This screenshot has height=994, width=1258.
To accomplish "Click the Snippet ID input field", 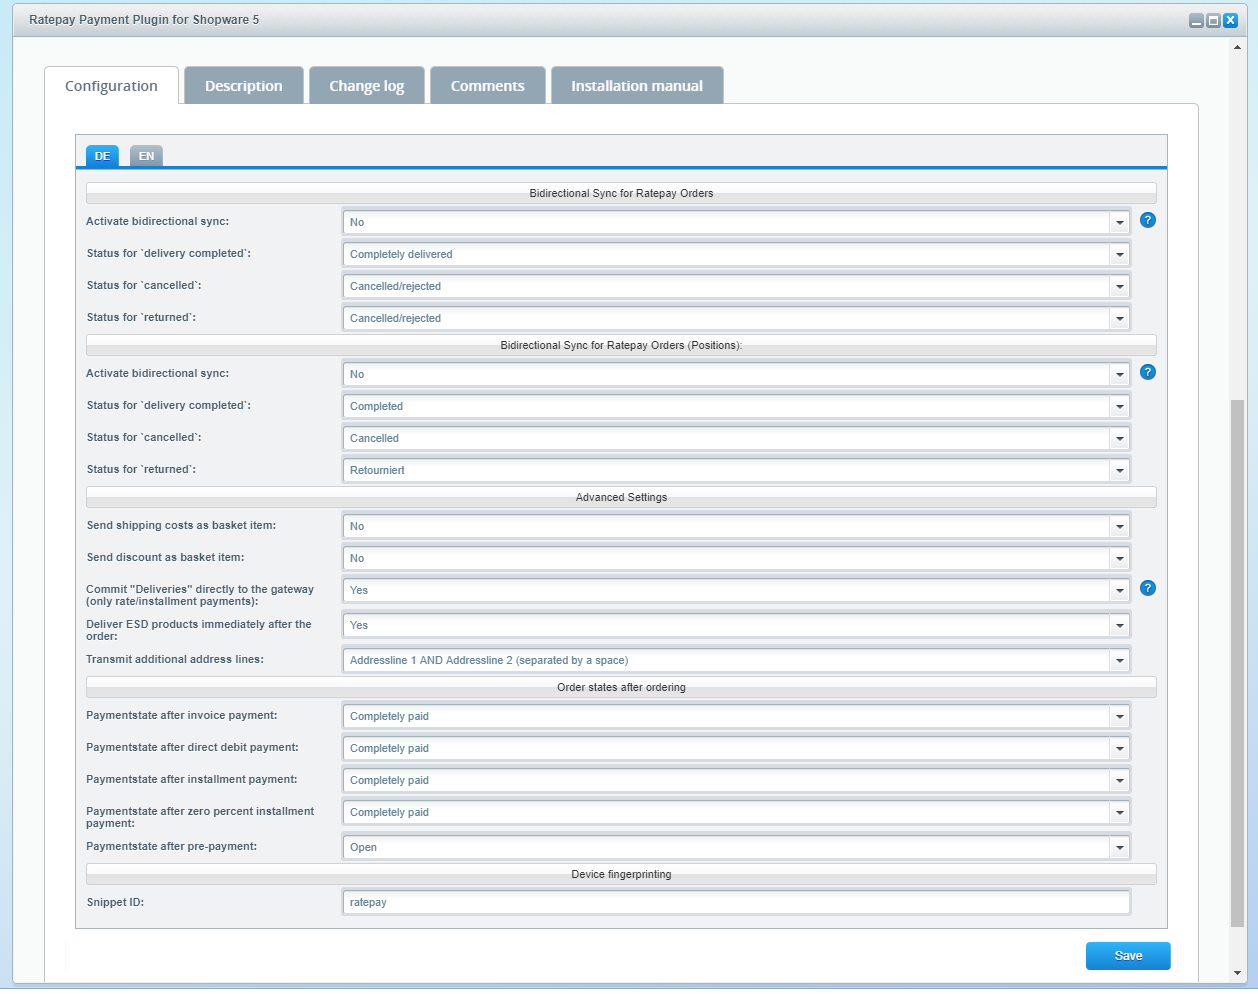I will click(736, 903).
